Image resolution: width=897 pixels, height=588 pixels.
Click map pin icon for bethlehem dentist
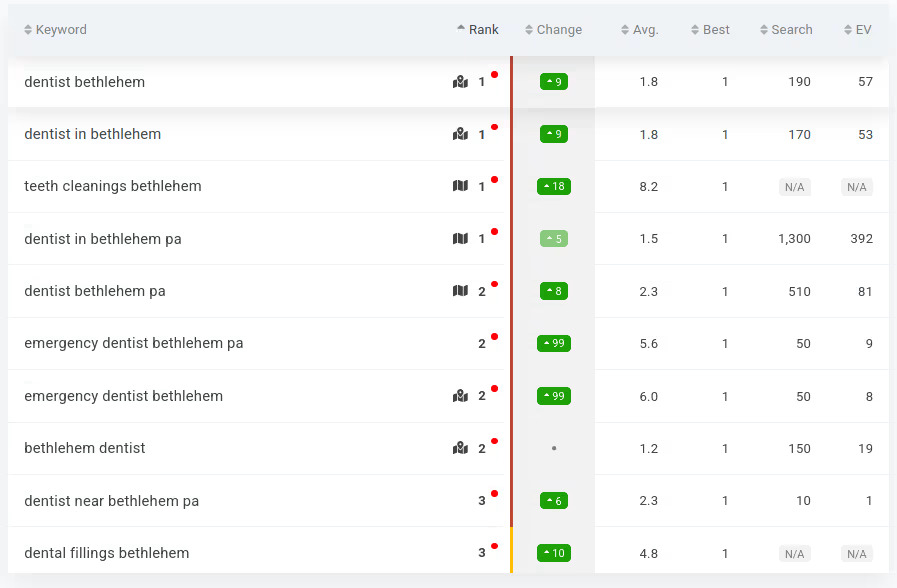[460, 448]
